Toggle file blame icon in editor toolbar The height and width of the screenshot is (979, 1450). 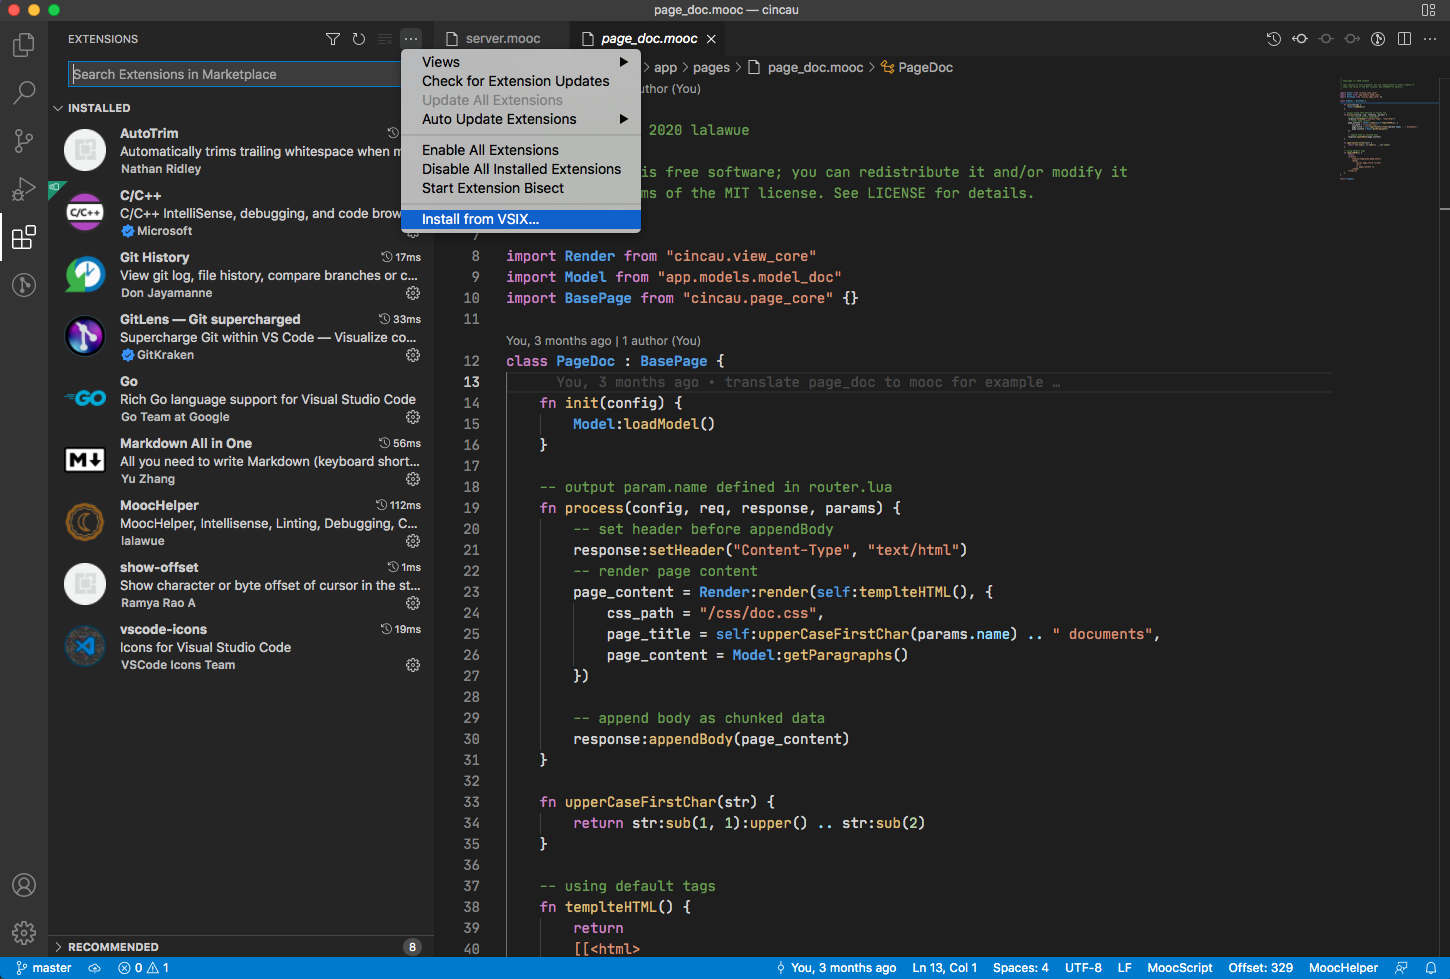click(x=1378, y=39)
